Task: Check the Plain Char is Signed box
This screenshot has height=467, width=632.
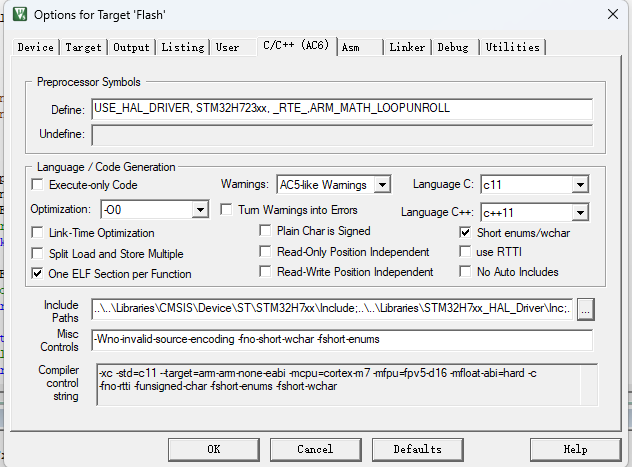Action: [266, 231]
